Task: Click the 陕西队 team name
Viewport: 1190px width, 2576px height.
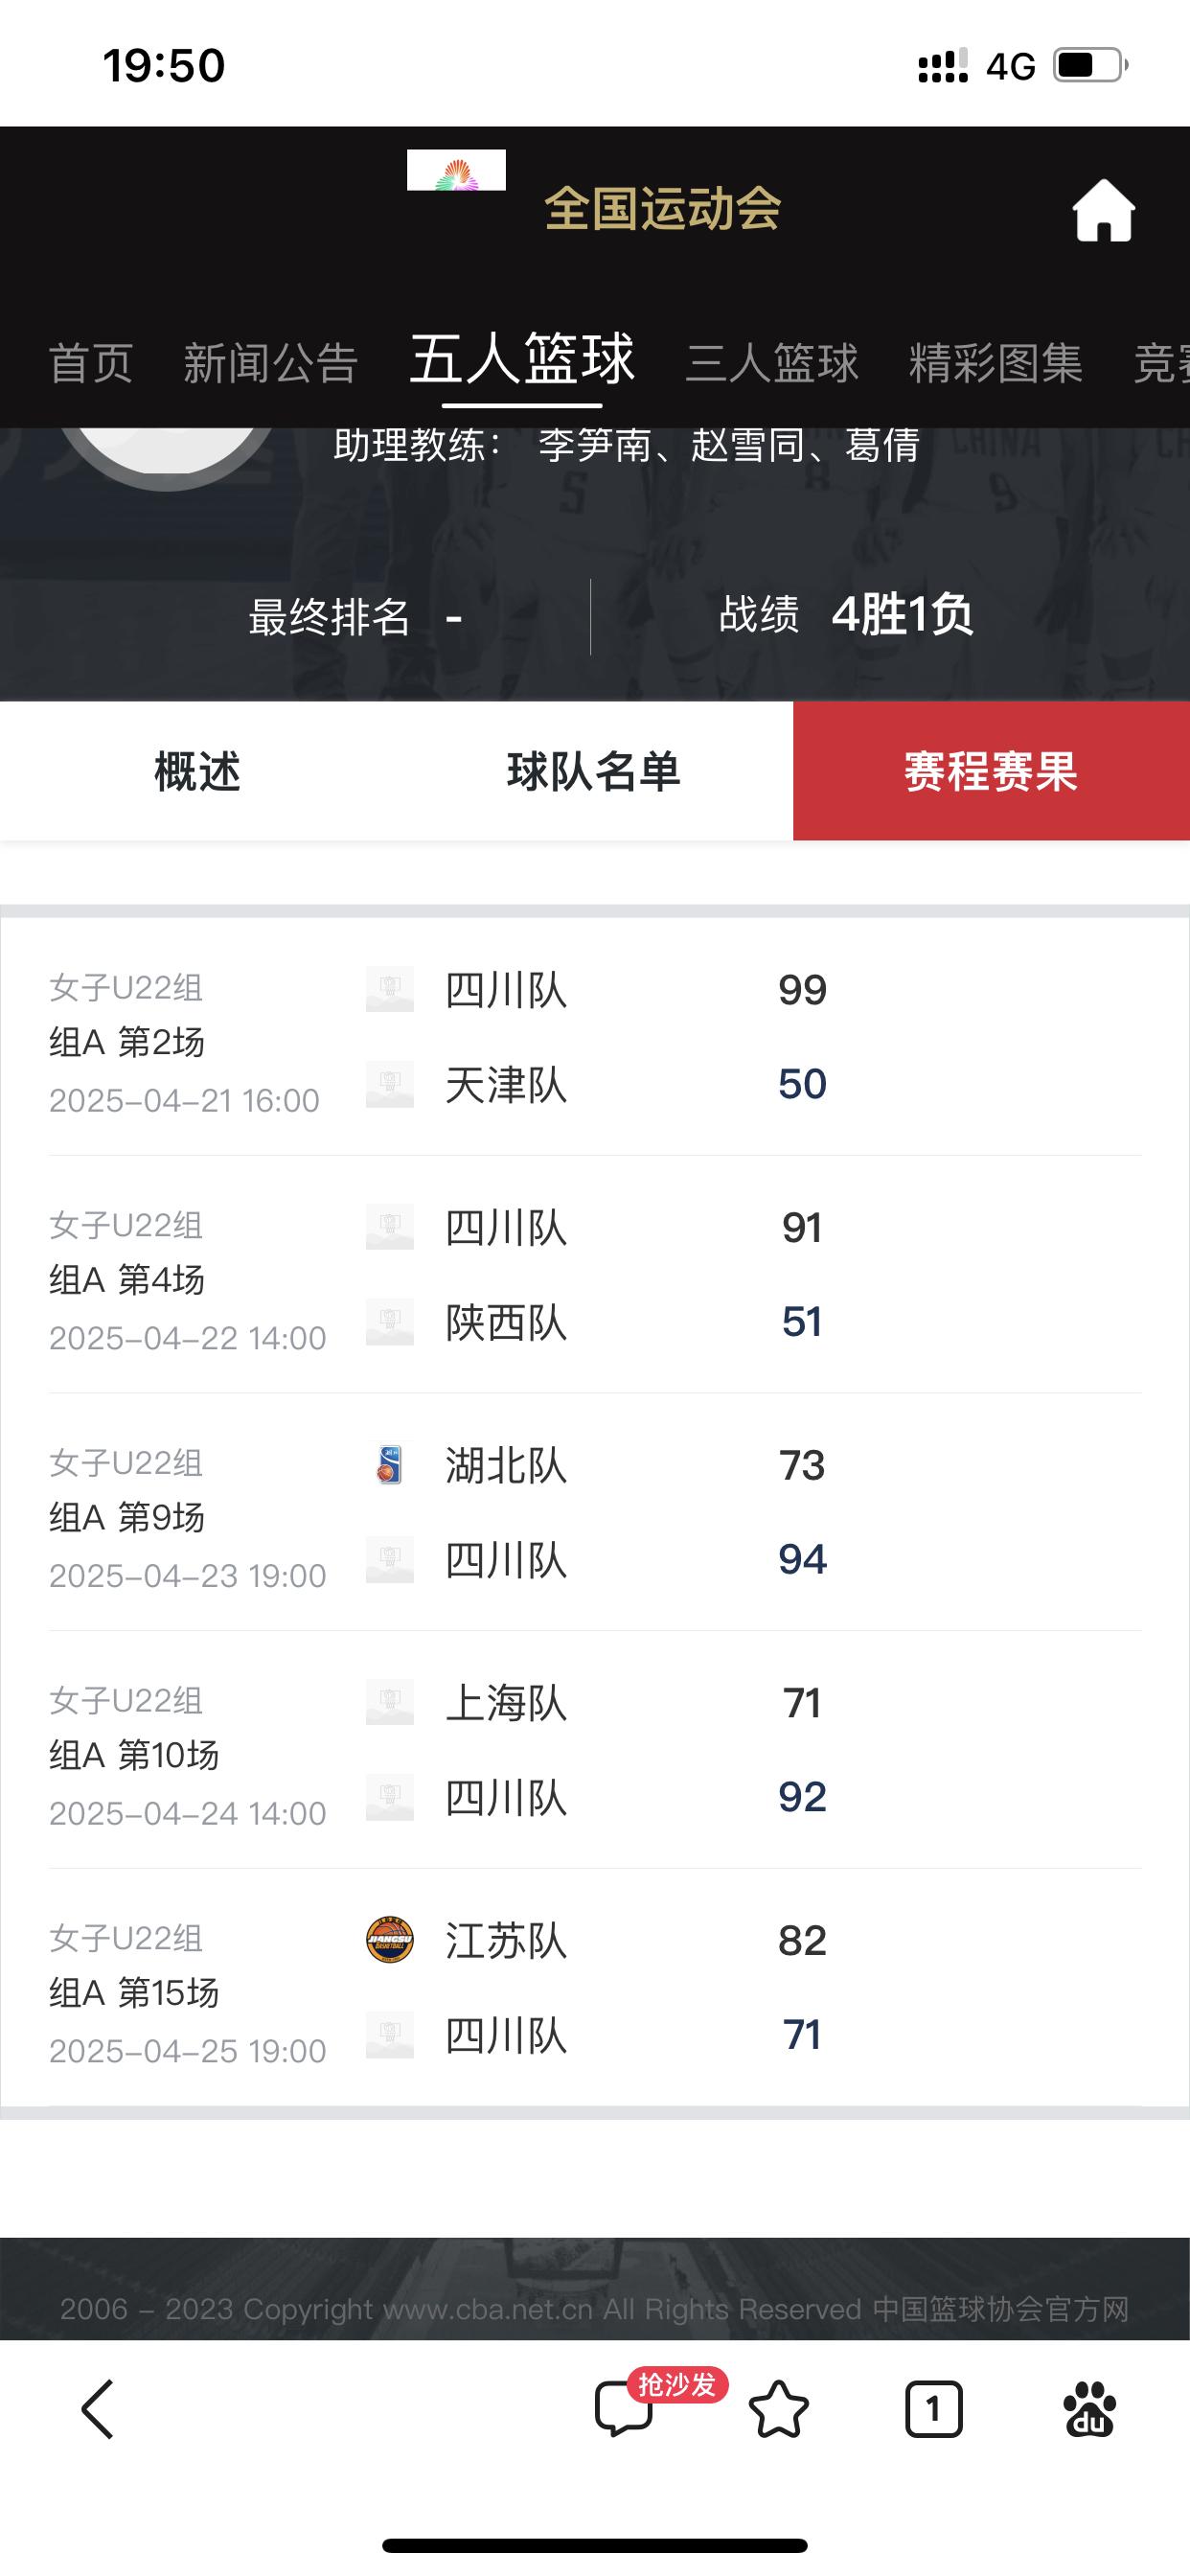Action: 506,1323
